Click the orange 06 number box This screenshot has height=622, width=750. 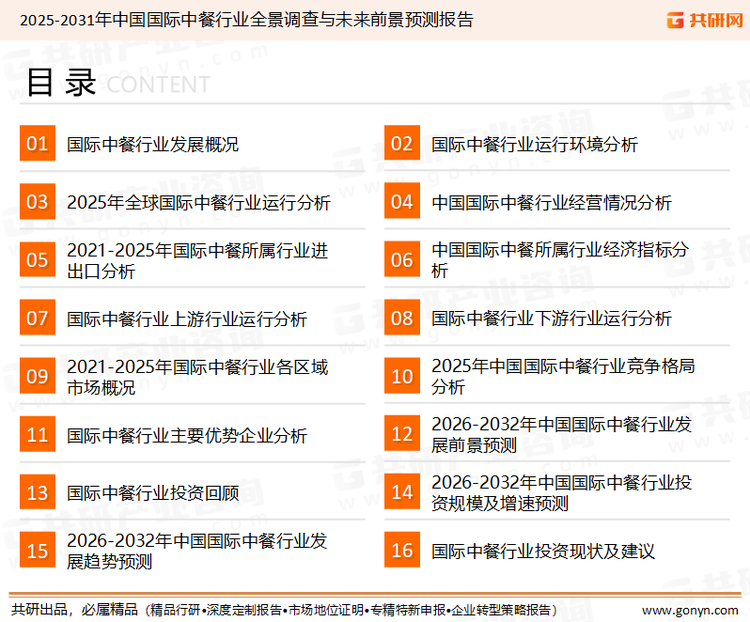click(402, 259)
